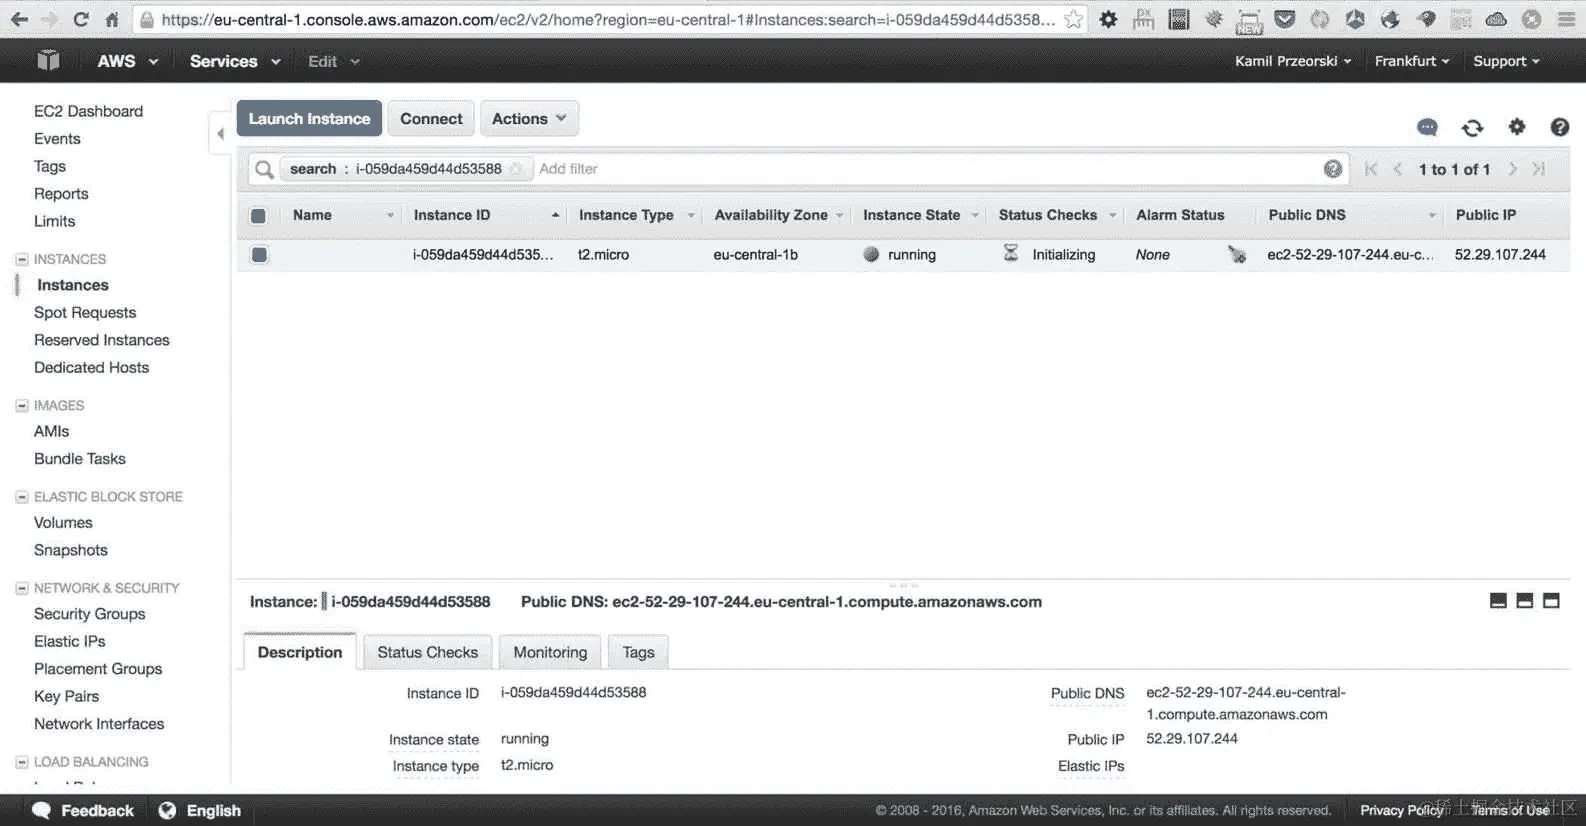Open the Edit dropdown in top bar
The height and width of the screenshot is (826, 1586).
[x=333, y=61]
